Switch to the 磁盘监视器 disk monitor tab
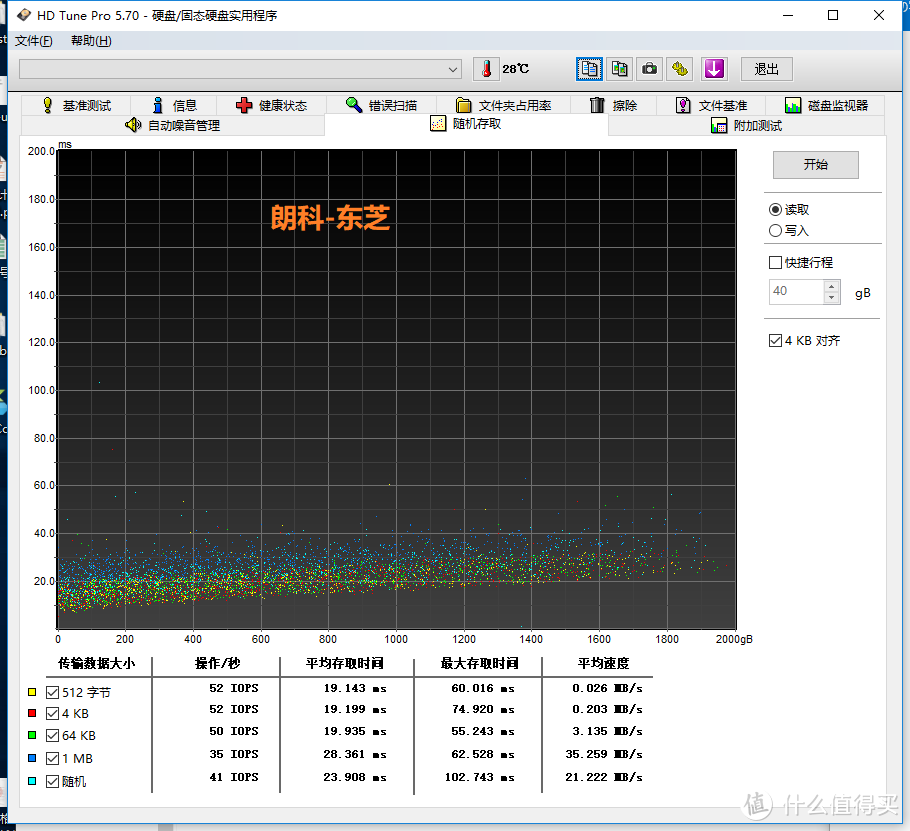Screen dimensions: 910x831 (826, 105)
